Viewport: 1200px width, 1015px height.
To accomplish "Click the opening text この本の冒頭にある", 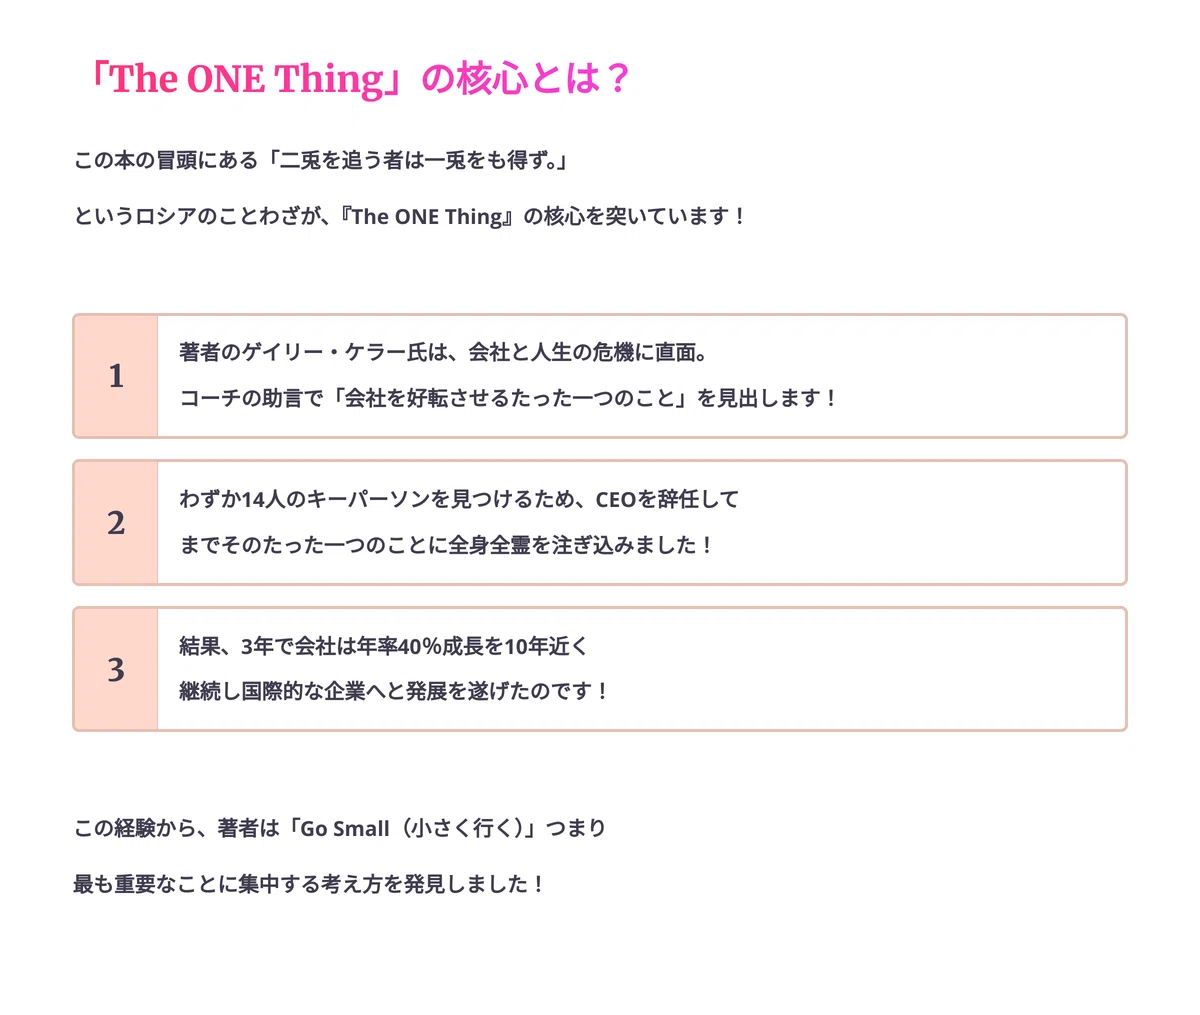I will point(166,160).
